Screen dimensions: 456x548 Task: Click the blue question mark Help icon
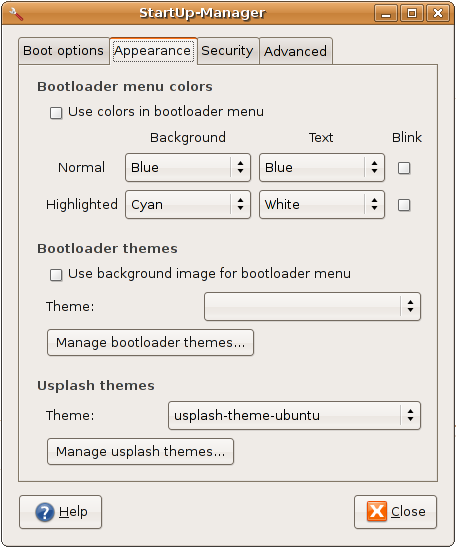tap(45, 512)
